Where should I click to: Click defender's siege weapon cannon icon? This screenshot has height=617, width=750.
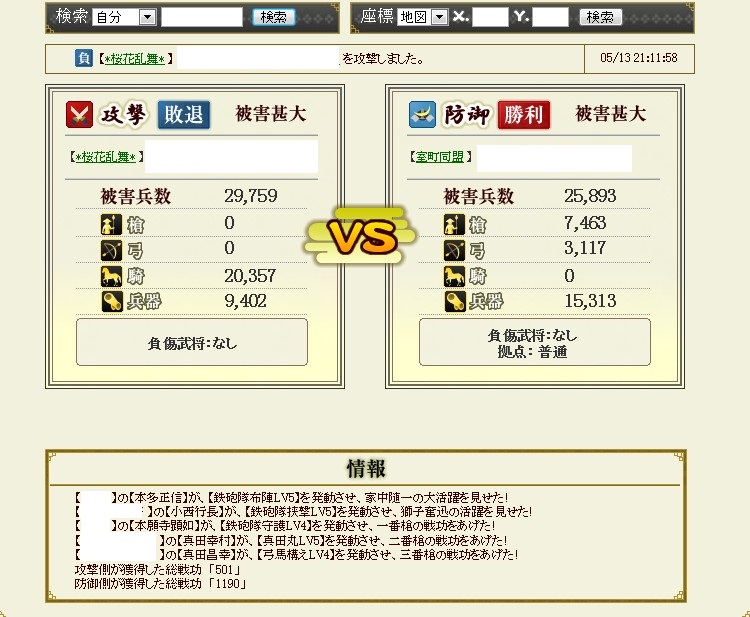tap(455, 301)
